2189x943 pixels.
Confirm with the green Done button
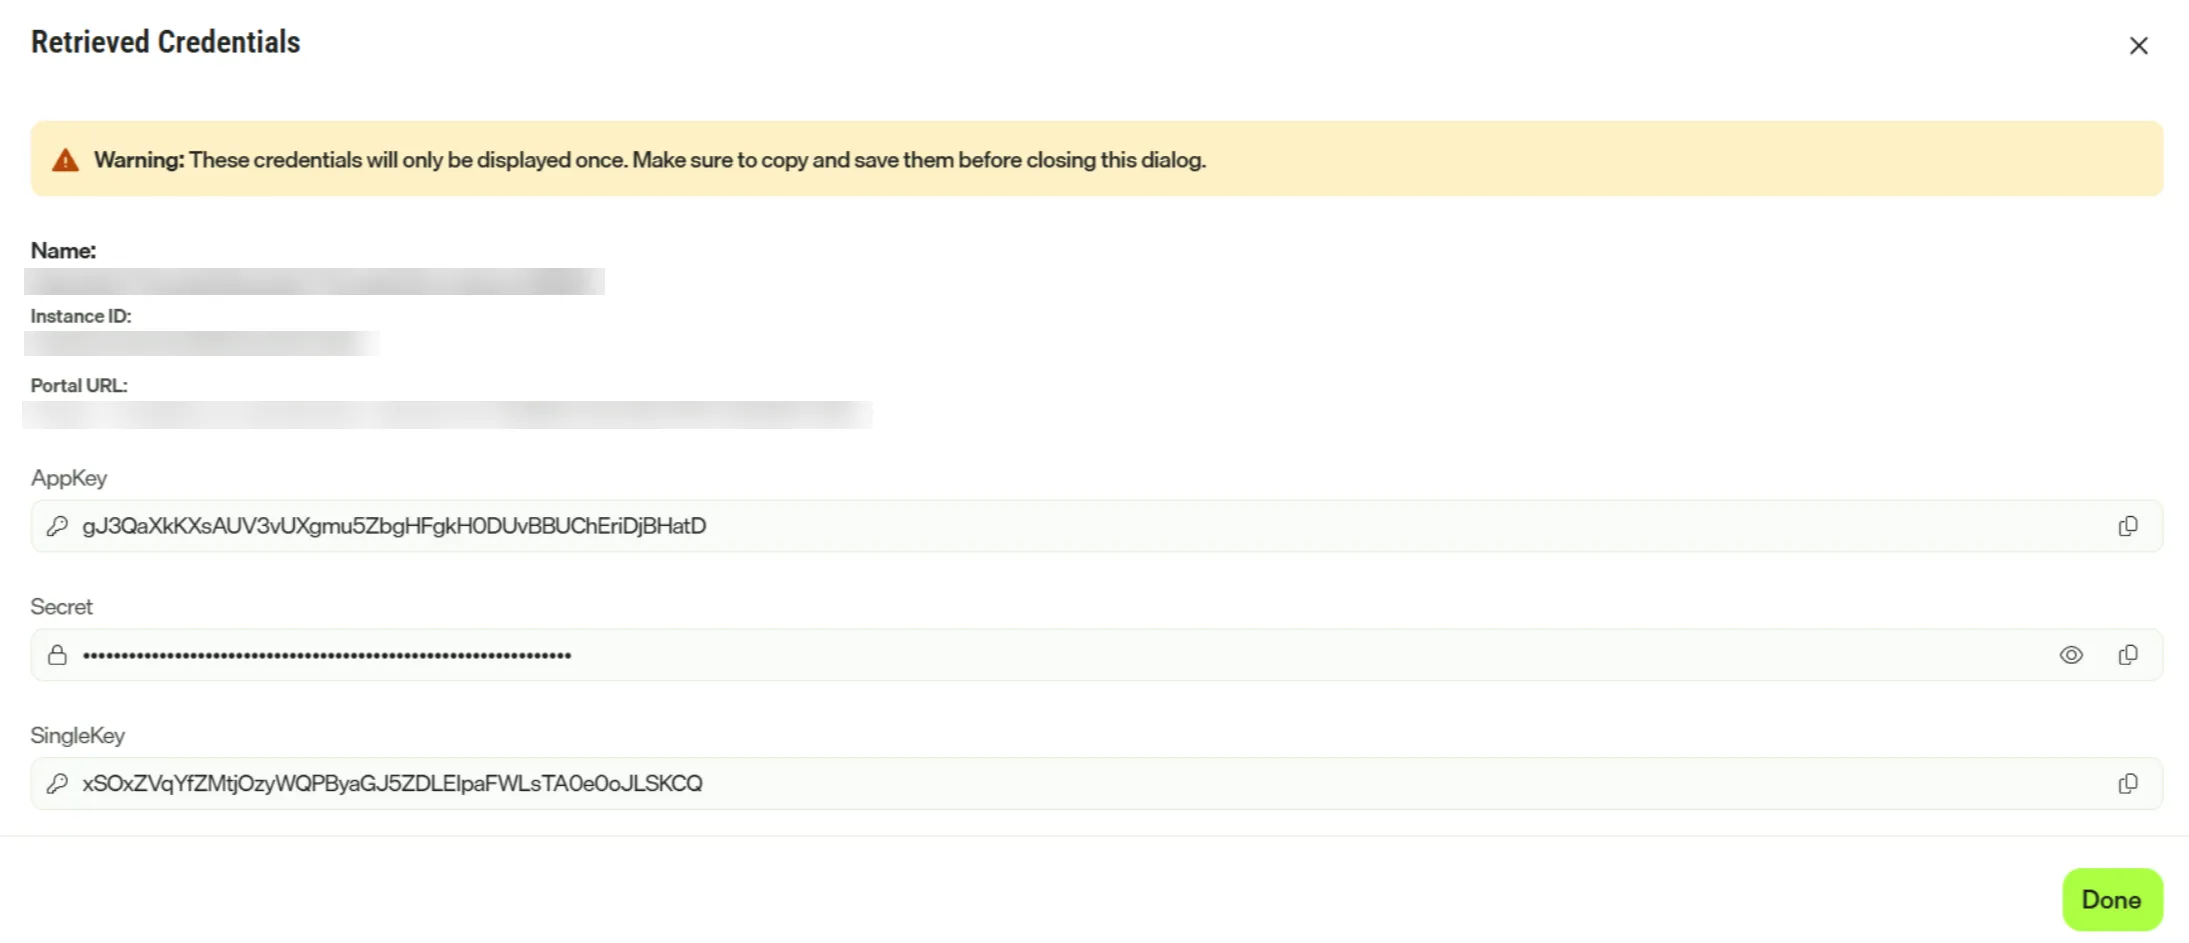tap(2112, 899)
